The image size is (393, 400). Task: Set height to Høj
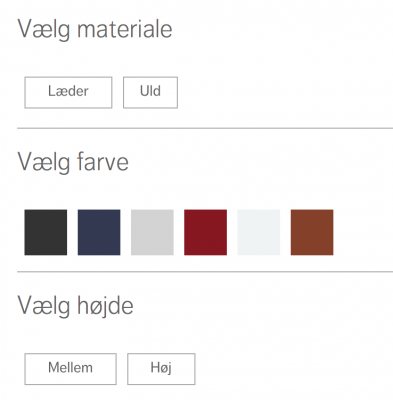[x=161, y=369]
